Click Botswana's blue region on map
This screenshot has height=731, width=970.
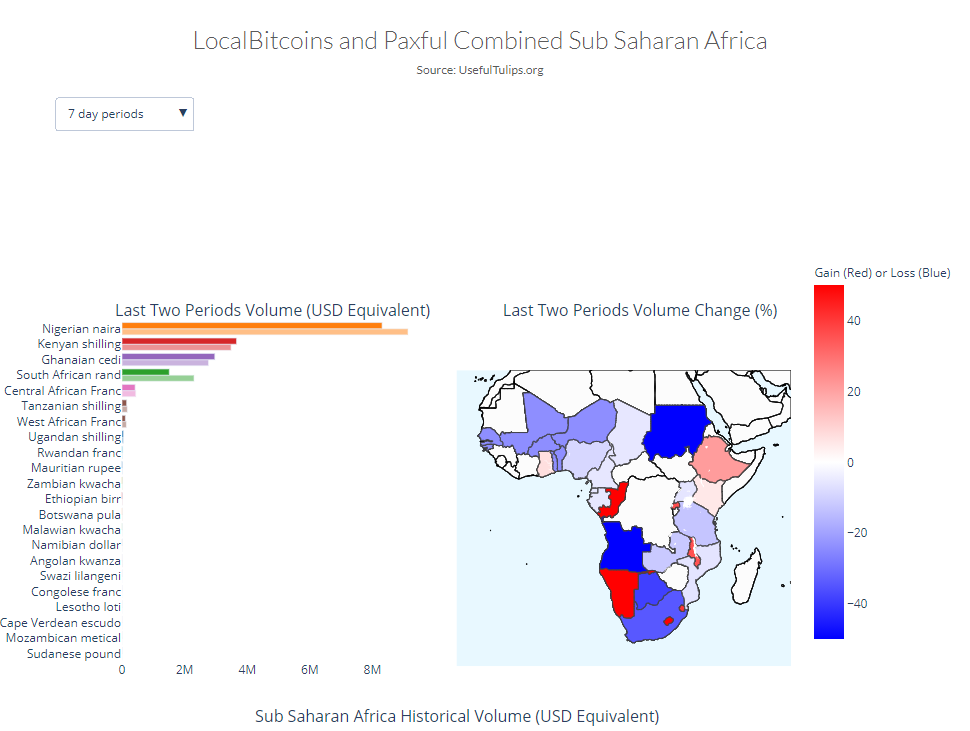point(651,588)
